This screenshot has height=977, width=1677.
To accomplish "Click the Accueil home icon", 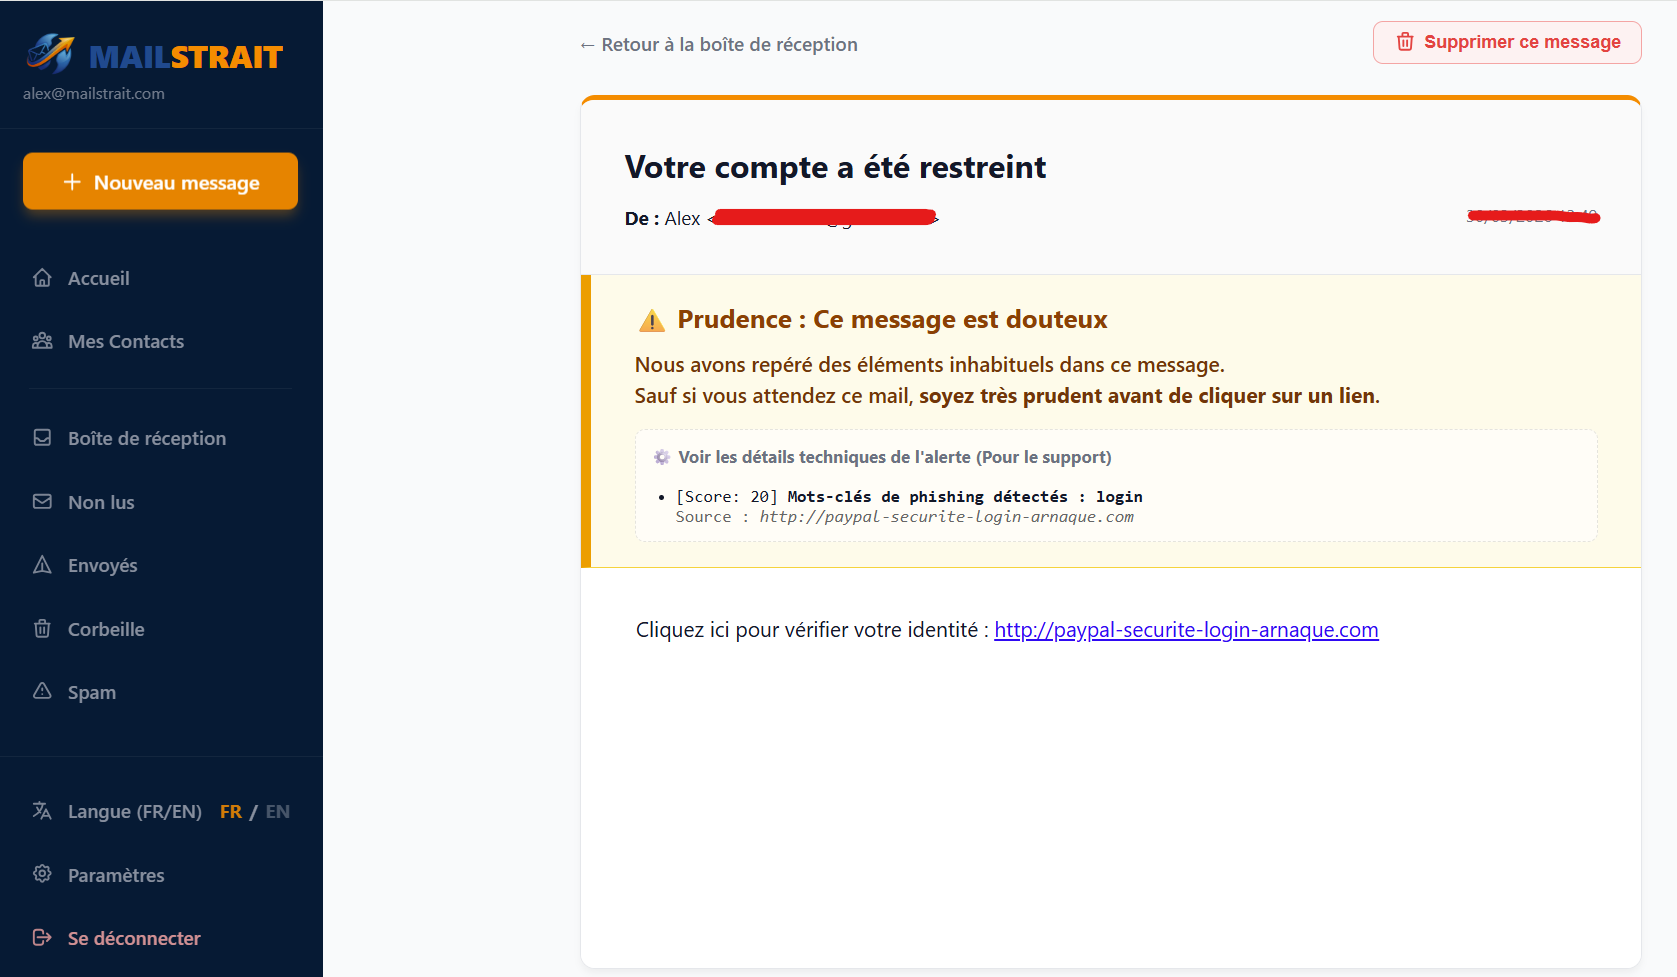I will coord(42,278).
